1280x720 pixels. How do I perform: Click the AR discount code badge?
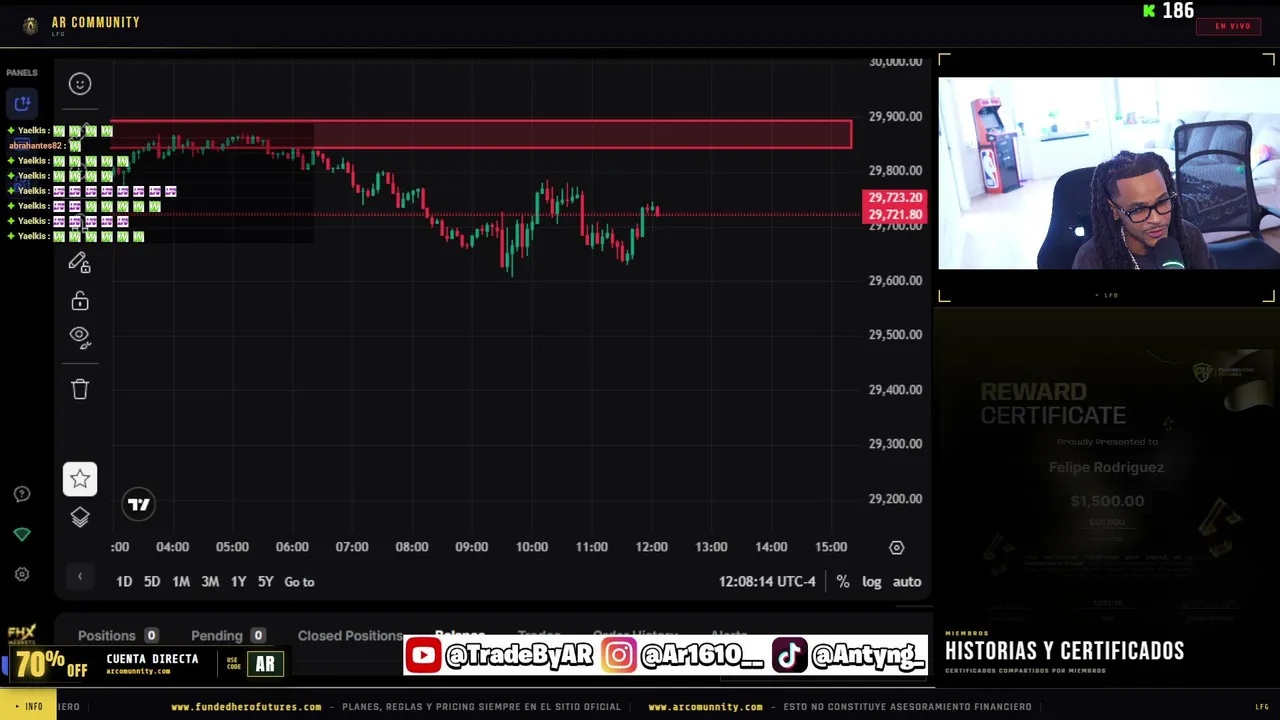coord(265,664)
